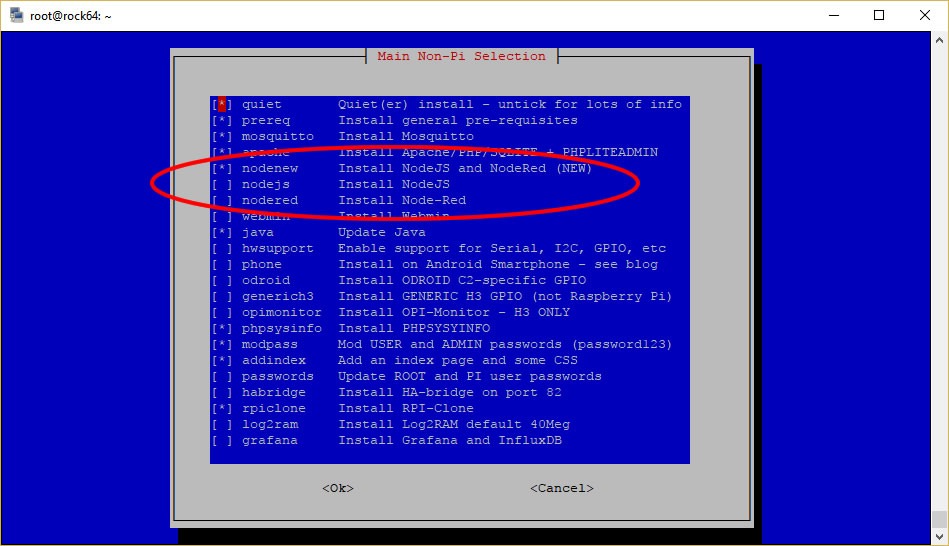
Task: Click 'Install ODROID C2-specific GPIO' text
Action: [462, 280]
